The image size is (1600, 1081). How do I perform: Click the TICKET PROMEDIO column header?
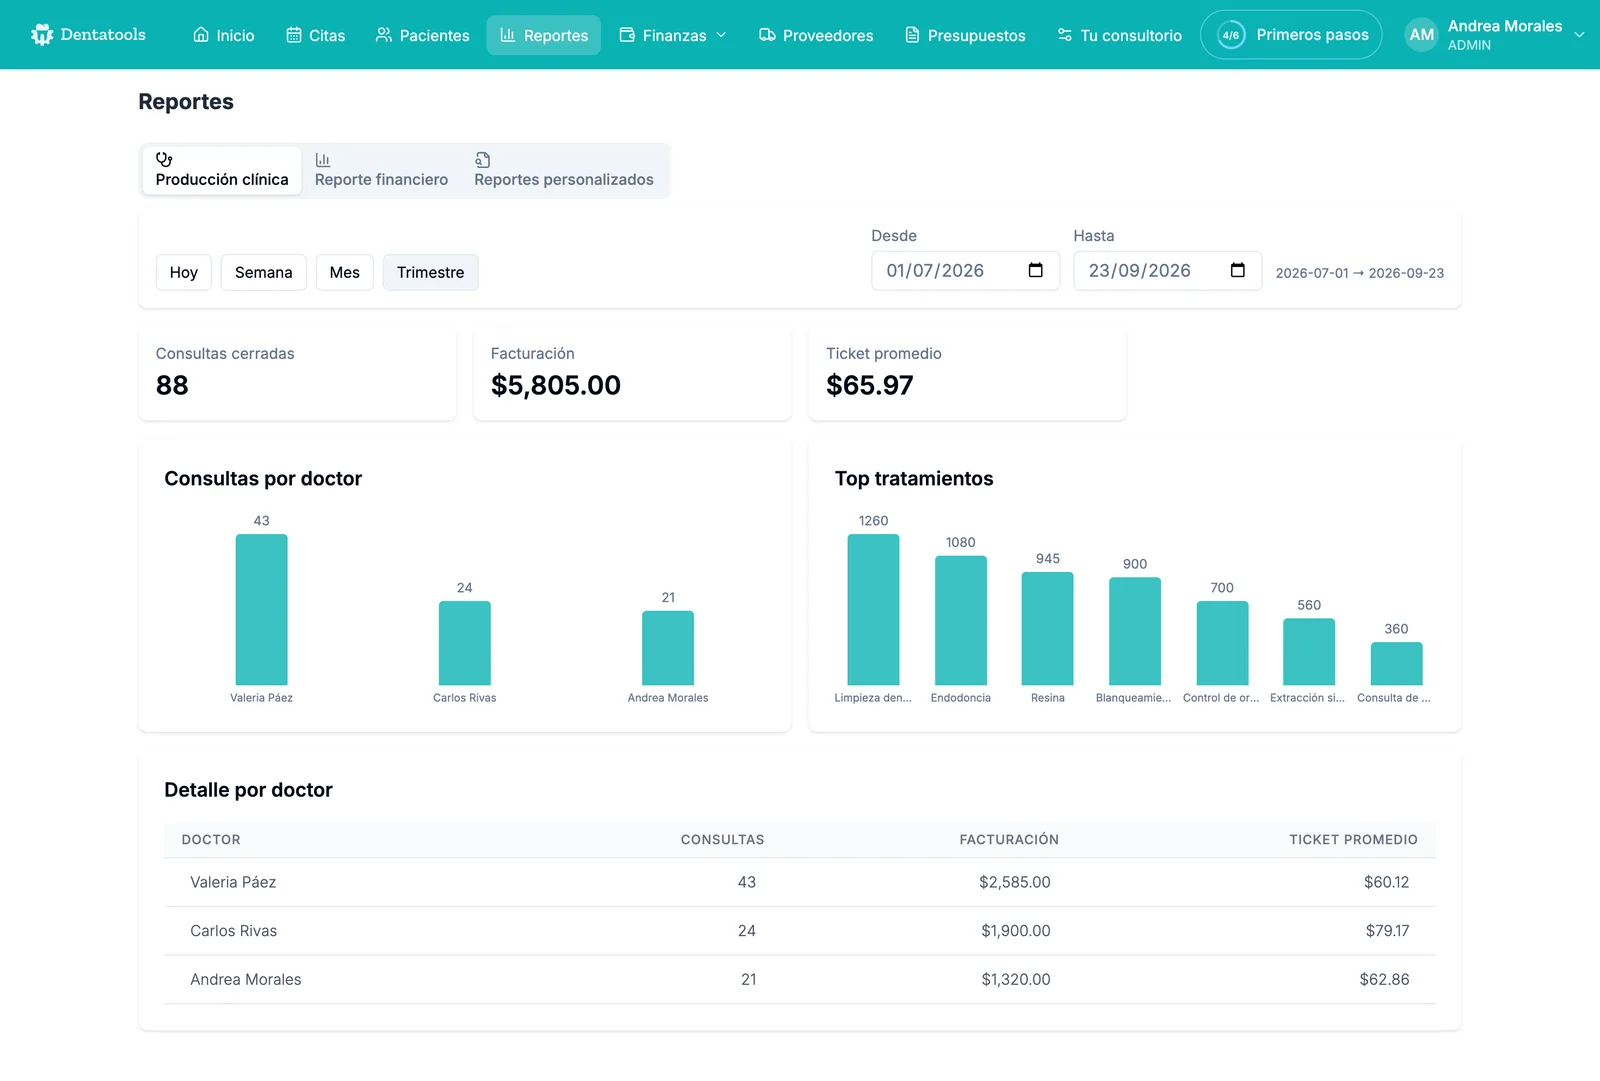(1353, 840)
